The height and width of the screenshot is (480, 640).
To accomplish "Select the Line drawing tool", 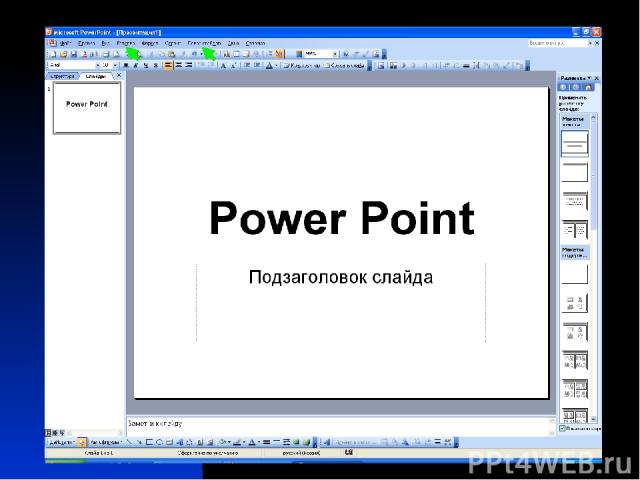I will click(129, 442).
